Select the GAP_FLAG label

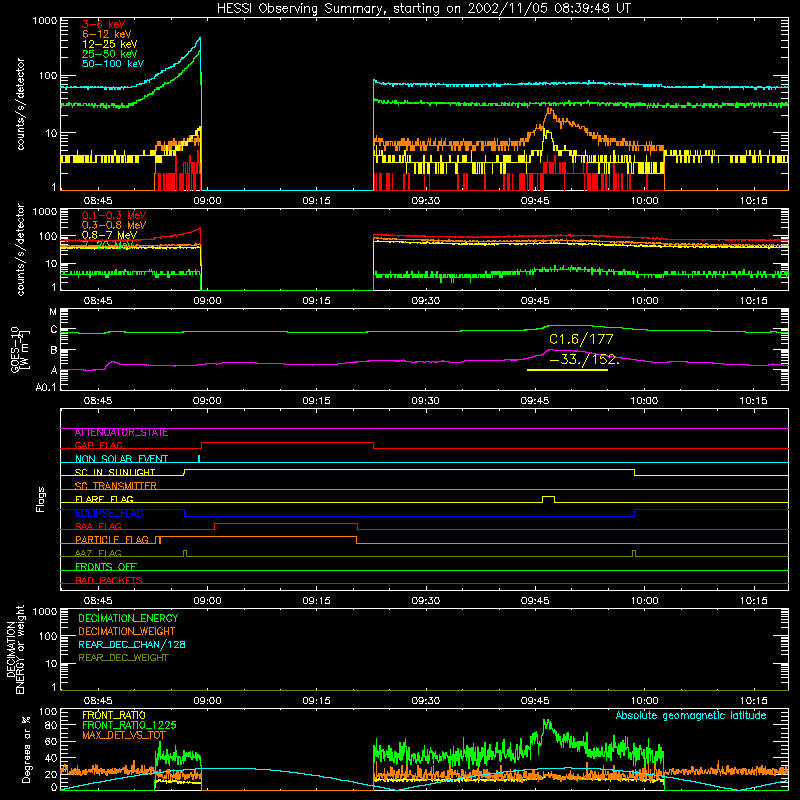[x=98, y=445]
